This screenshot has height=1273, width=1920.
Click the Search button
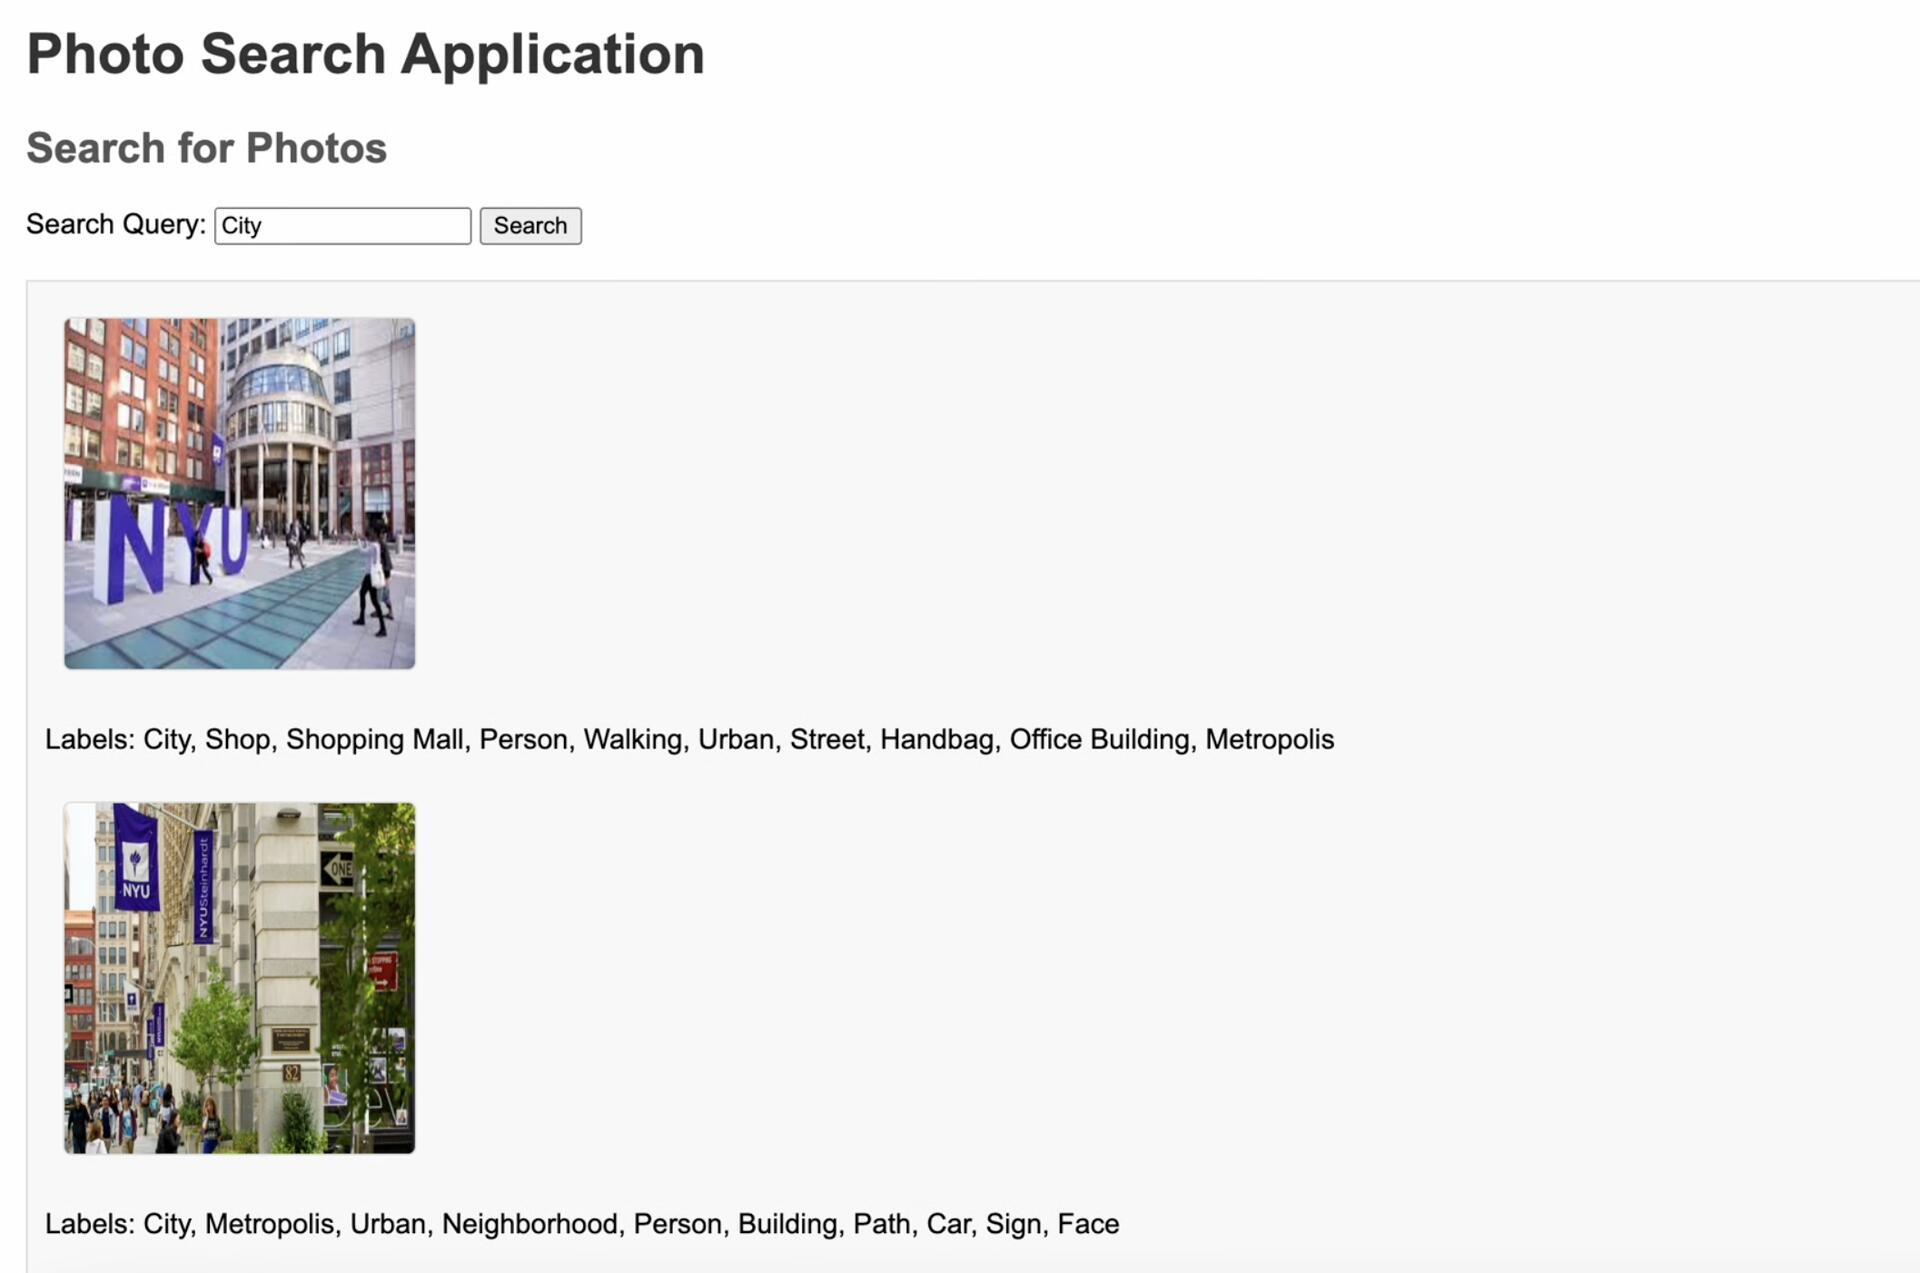point(530,225)
